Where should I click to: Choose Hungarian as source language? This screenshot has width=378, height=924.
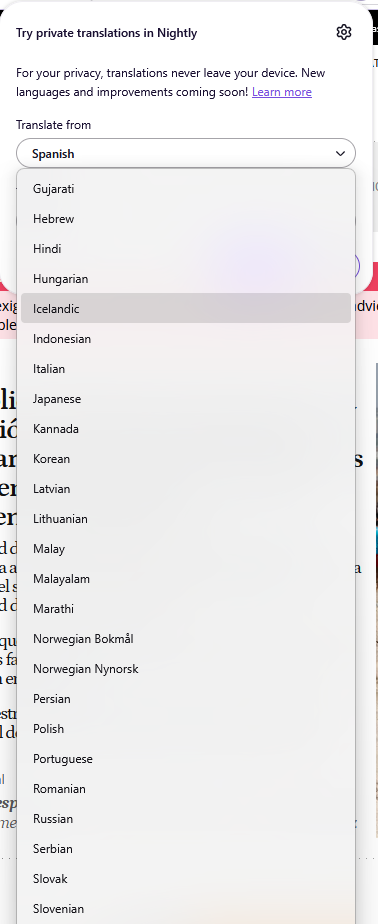point(186,279)
